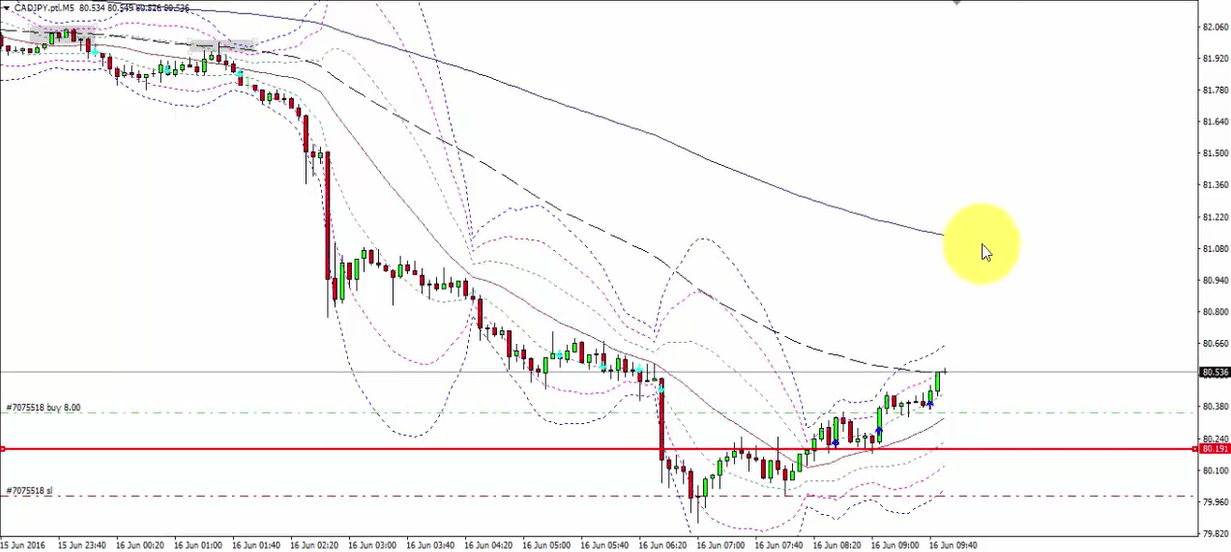
Task: Click the '16 Jun 03:00' time axis label
Action: click(373, 546)
